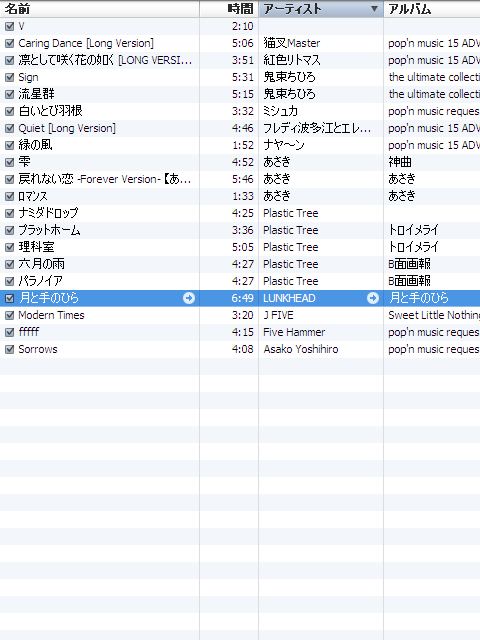Toggle the checkbox for 流星群
Screen dimensions: 480x640
click(x=9, y=94)
